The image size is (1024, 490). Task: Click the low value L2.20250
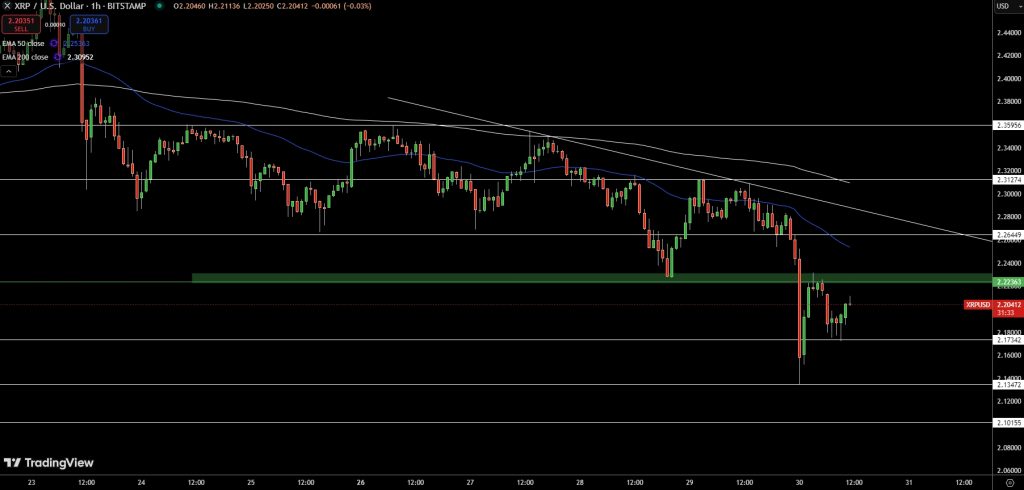point(257,5)
